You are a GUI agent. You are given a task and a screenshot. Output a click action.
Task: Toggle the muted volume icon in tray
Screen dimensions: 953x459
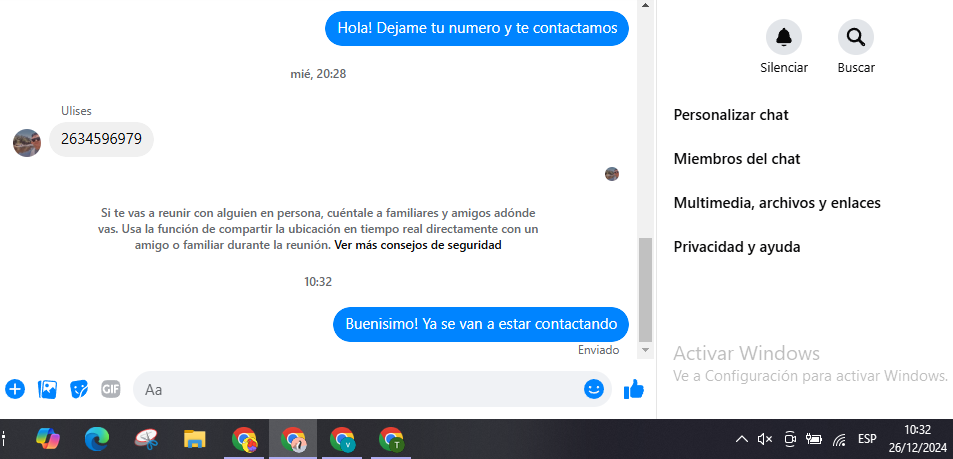point(765,439)
